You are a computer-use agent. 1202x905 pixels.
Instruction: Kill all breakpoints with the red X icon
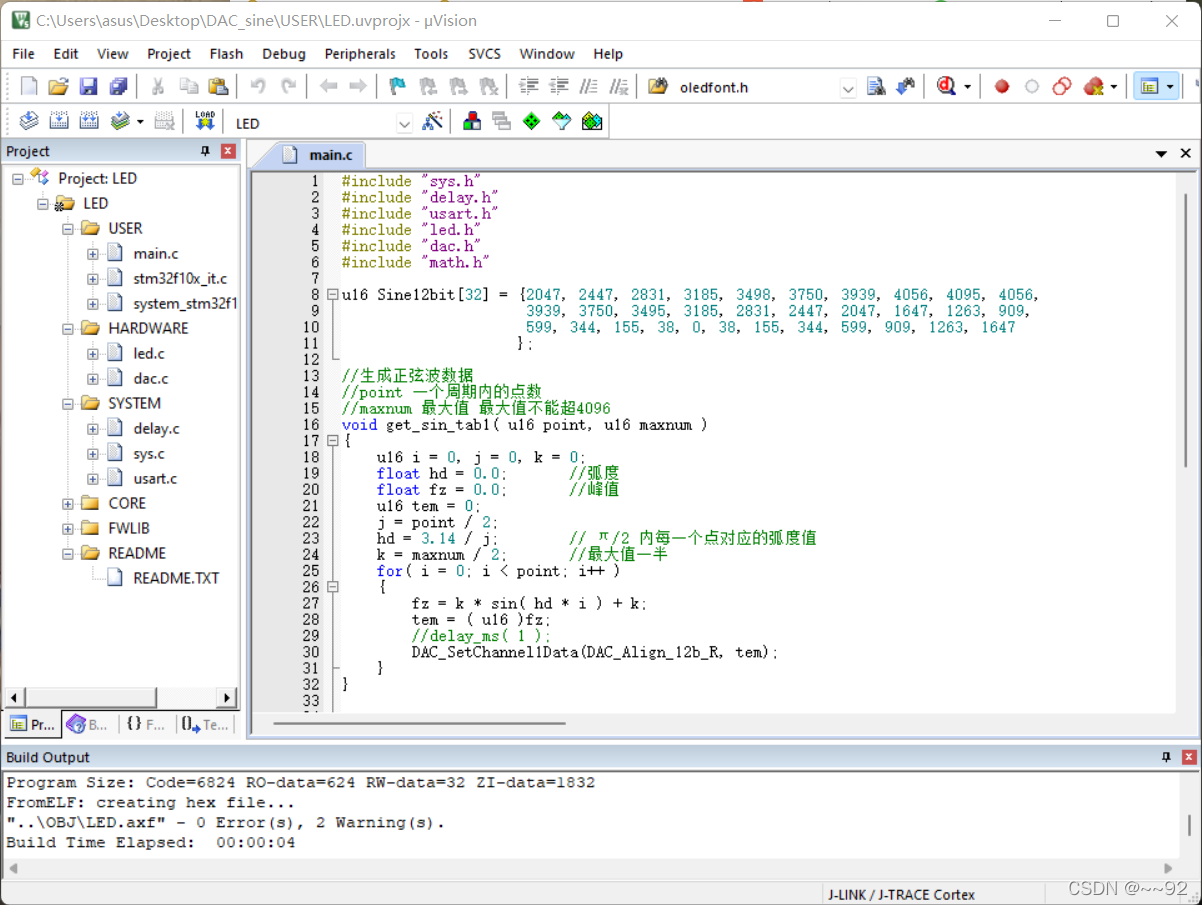1094,87
